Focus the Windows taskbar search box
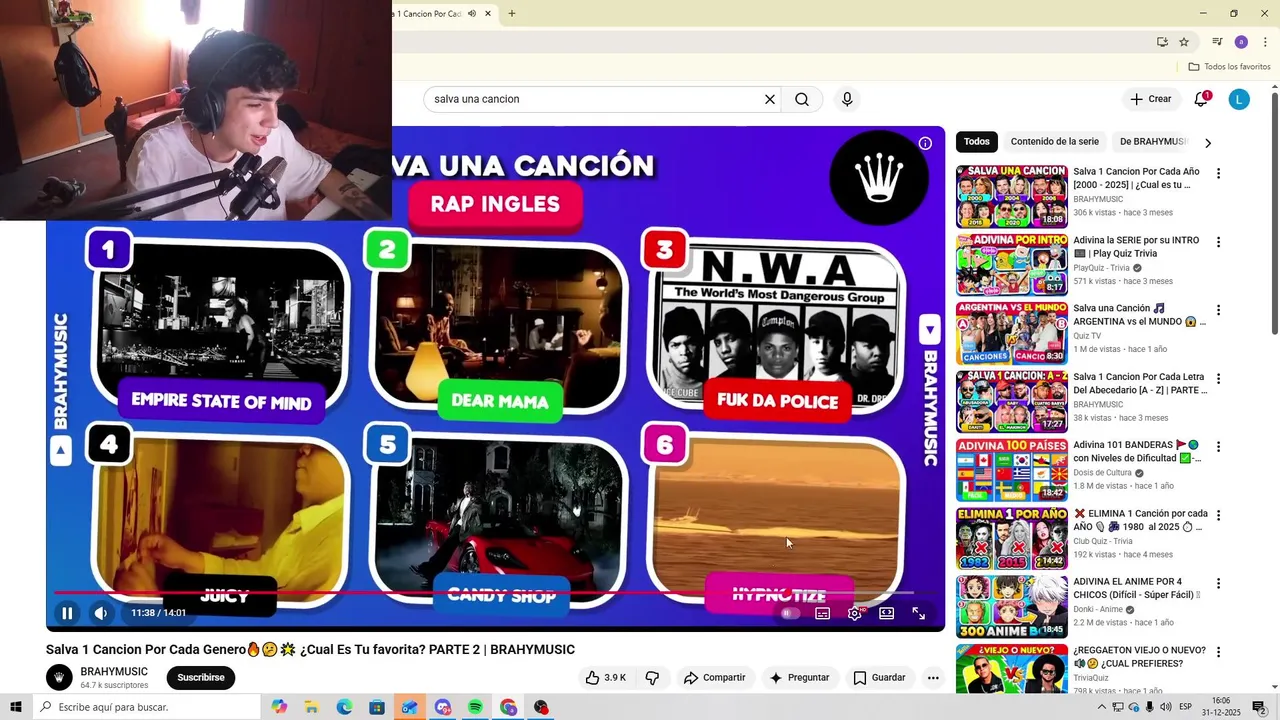1280x720 pixels. click(147, 707)
